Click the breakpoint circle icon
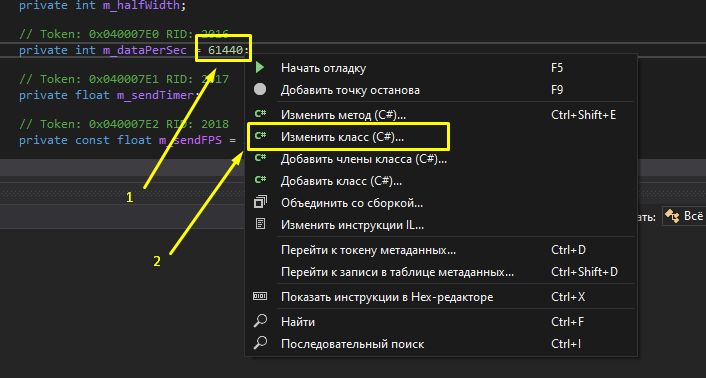The height and width of the screenshot is (378, 706). [x=260, y=90]
